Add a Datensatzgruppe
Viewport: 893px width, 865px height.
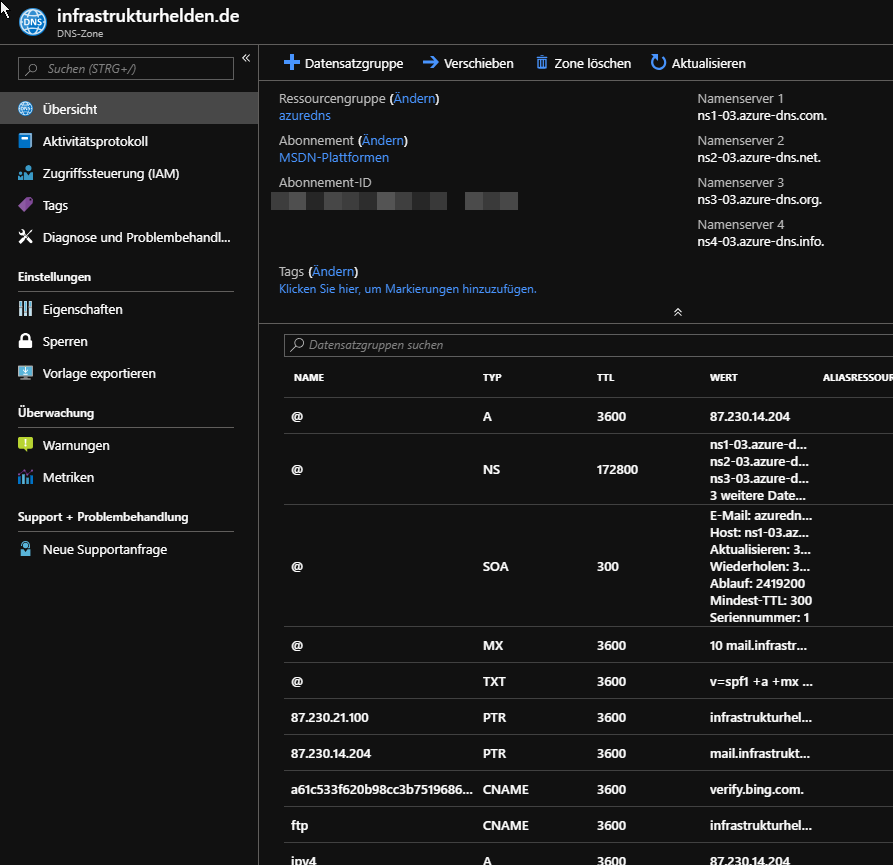[343, 63]
